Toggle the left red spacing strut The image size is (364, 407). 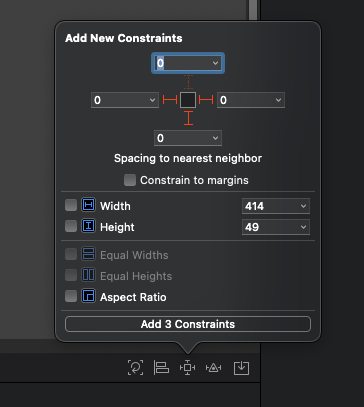170,100
